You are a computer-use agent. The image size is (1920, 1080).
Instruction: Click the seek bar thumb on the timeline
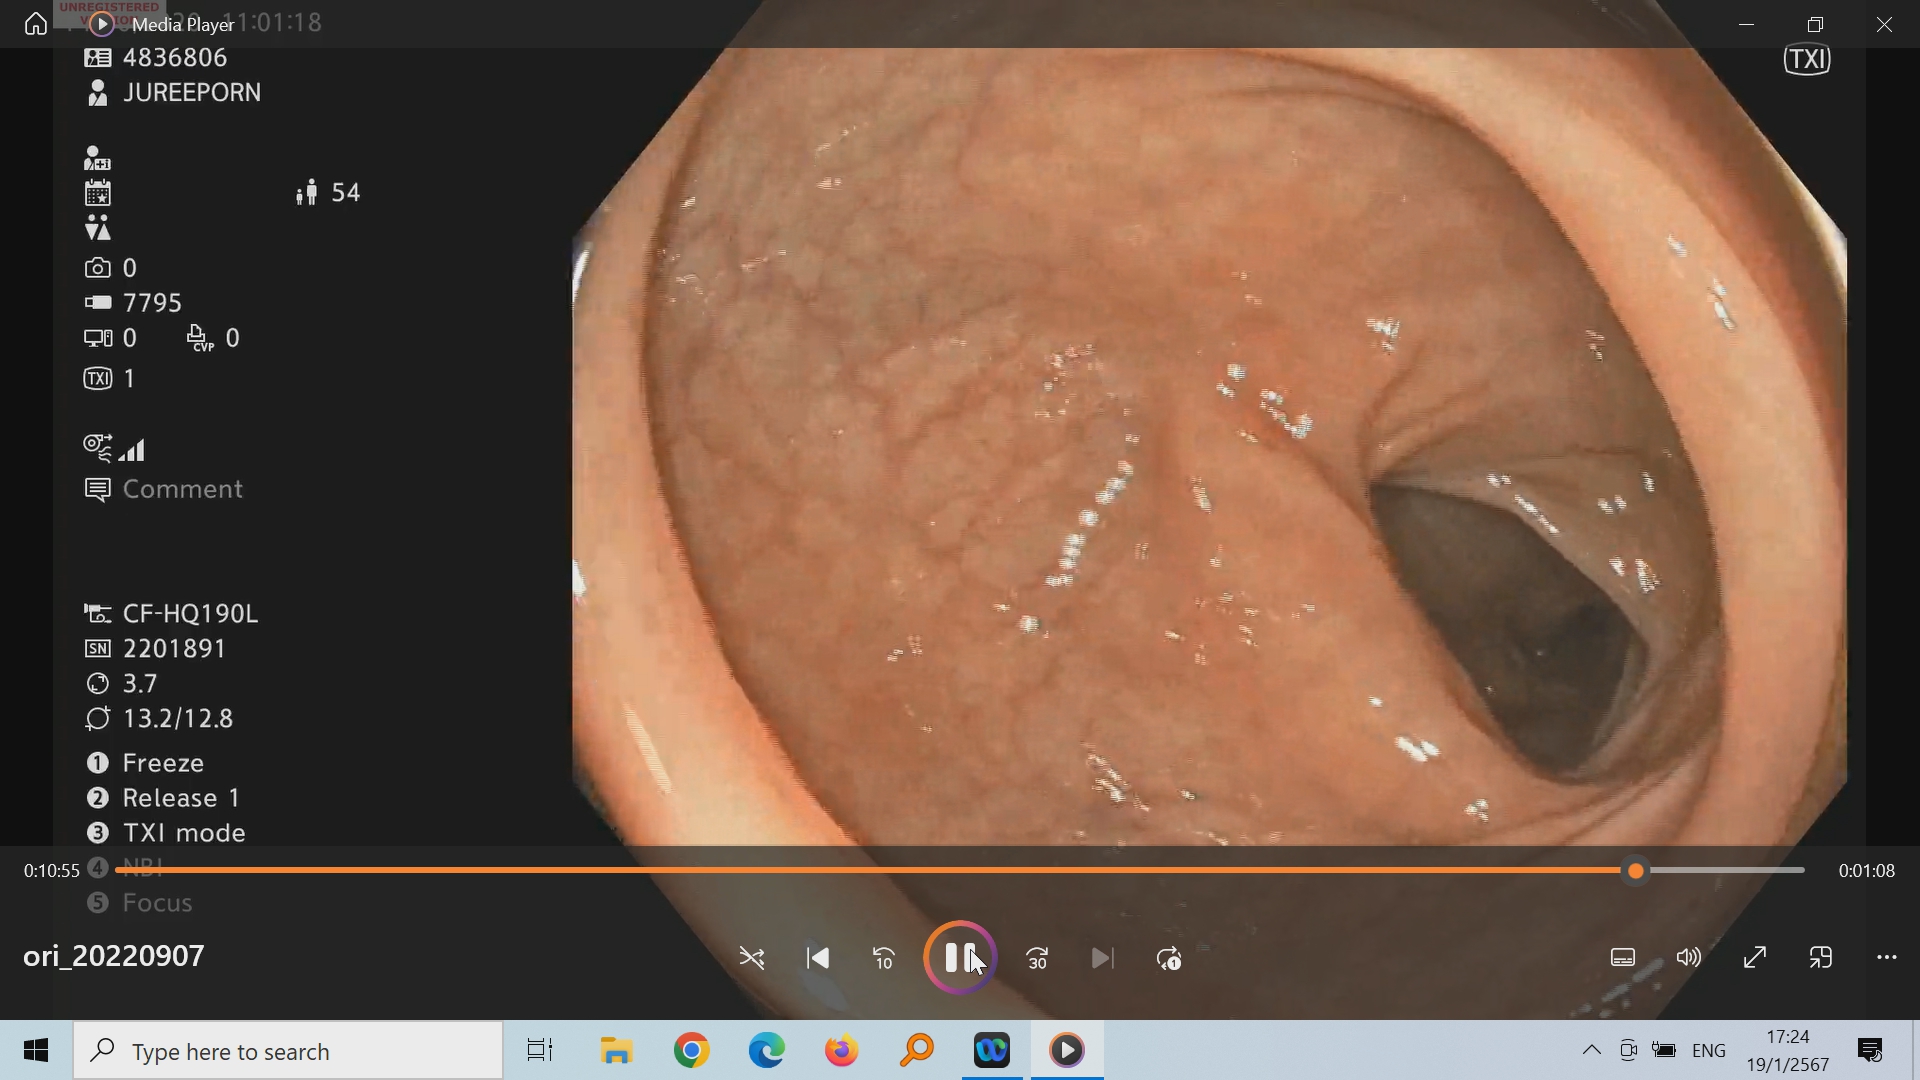1636,871
